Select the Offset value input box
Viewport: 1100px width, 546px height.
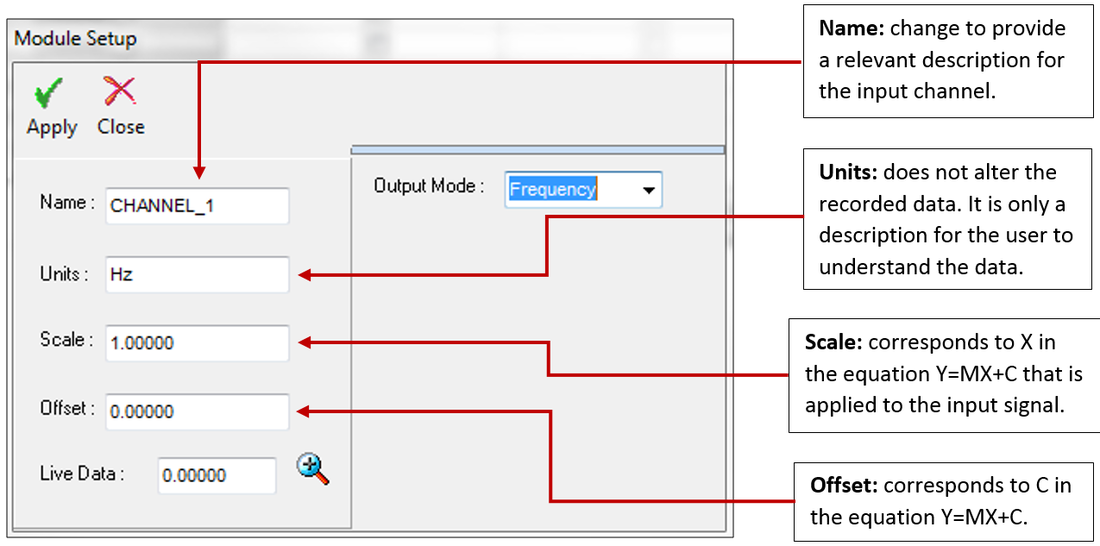pos(197,411)
